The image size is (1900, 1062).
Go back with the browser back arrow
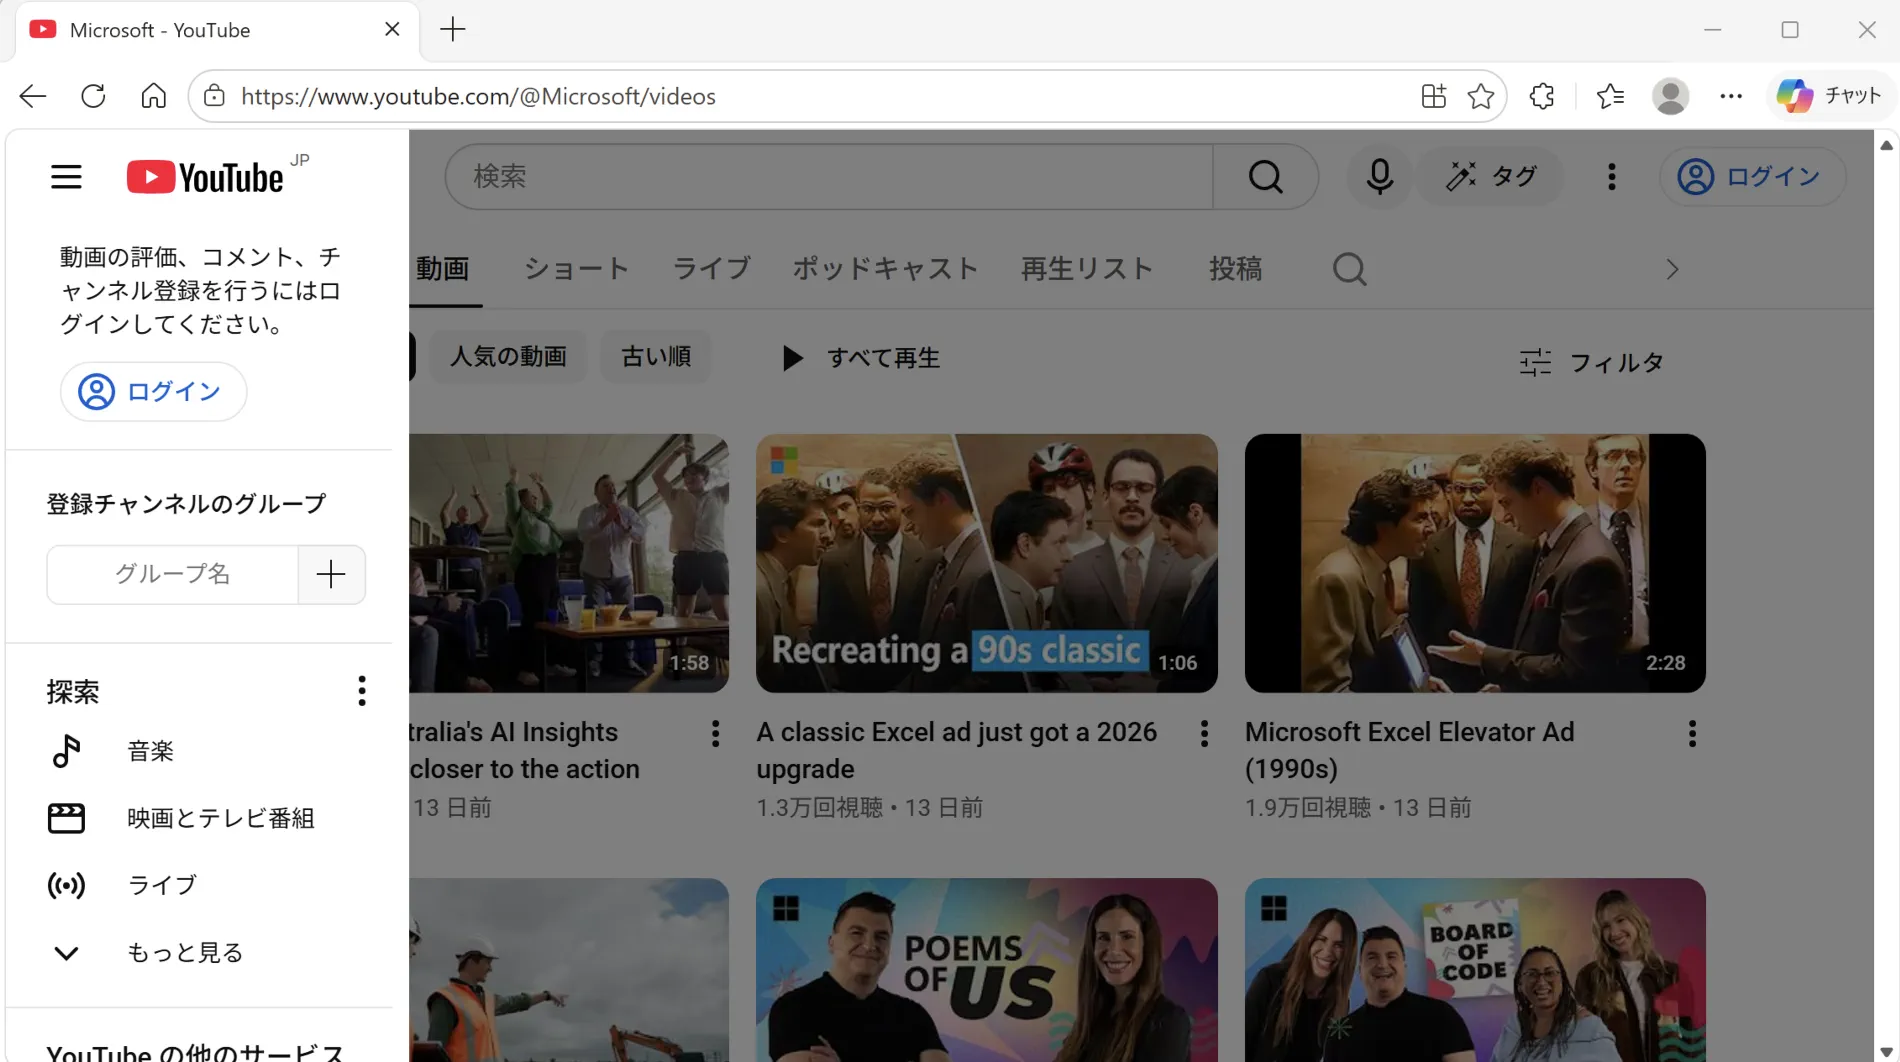(33, 96)
